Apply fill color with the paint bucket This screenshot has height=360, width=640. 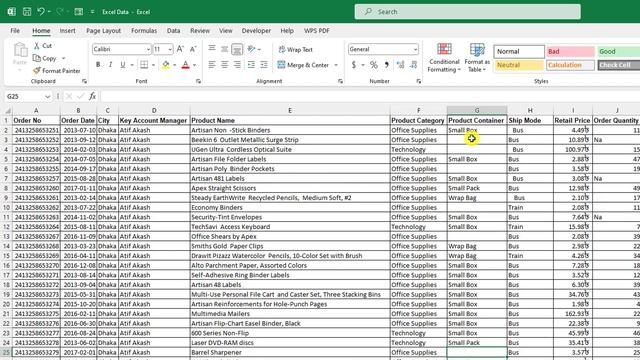(x=166, y=65)
